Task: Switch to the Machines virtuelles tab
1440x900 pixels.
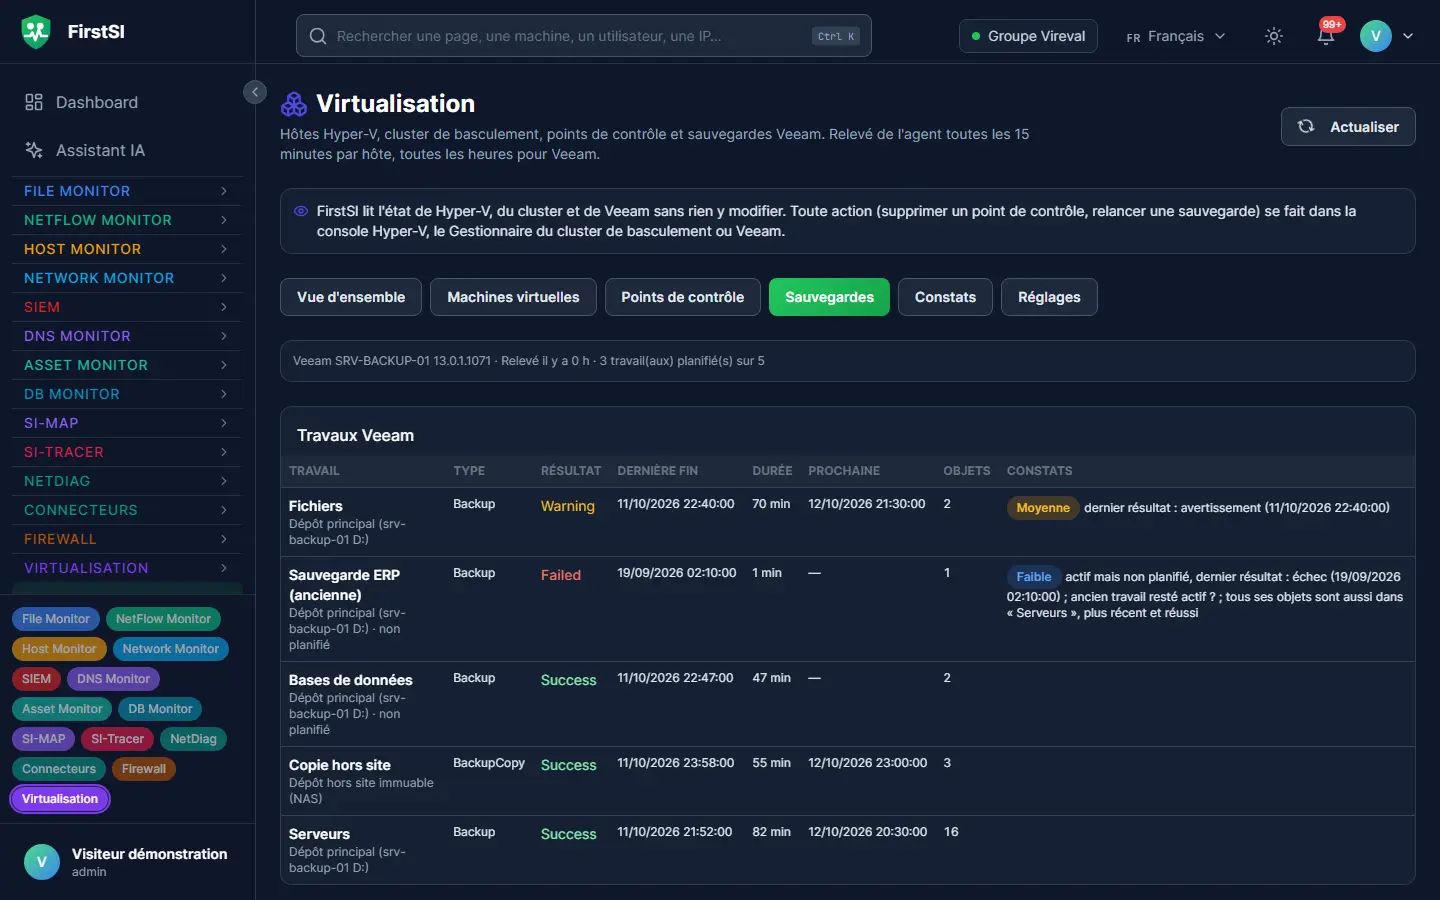Action: (x=513, y=297)
